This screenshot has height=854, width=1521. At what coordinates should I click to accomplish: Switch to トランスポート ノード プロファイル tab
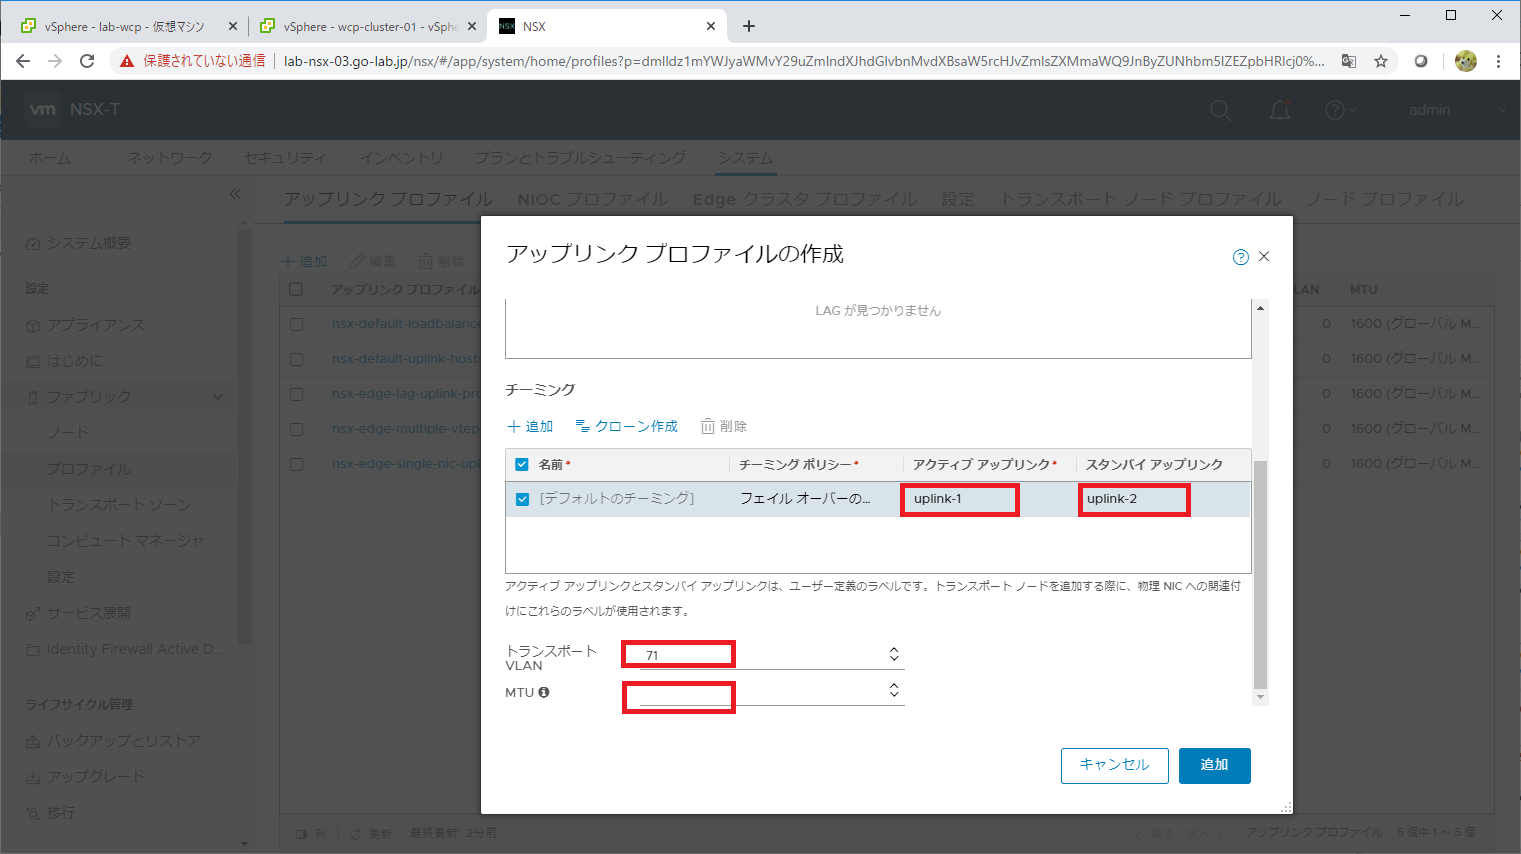(x=1140, y=199)
